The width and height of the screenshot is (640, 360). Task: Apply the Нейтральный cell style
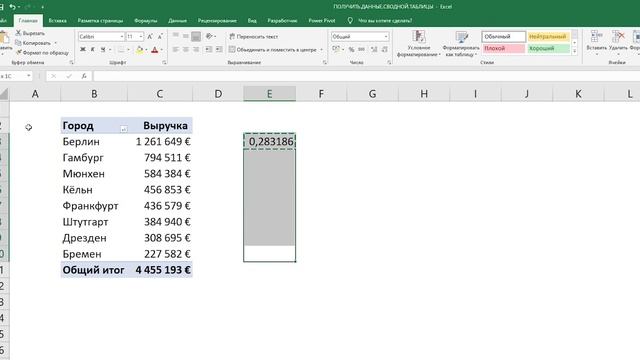point(548,37)
